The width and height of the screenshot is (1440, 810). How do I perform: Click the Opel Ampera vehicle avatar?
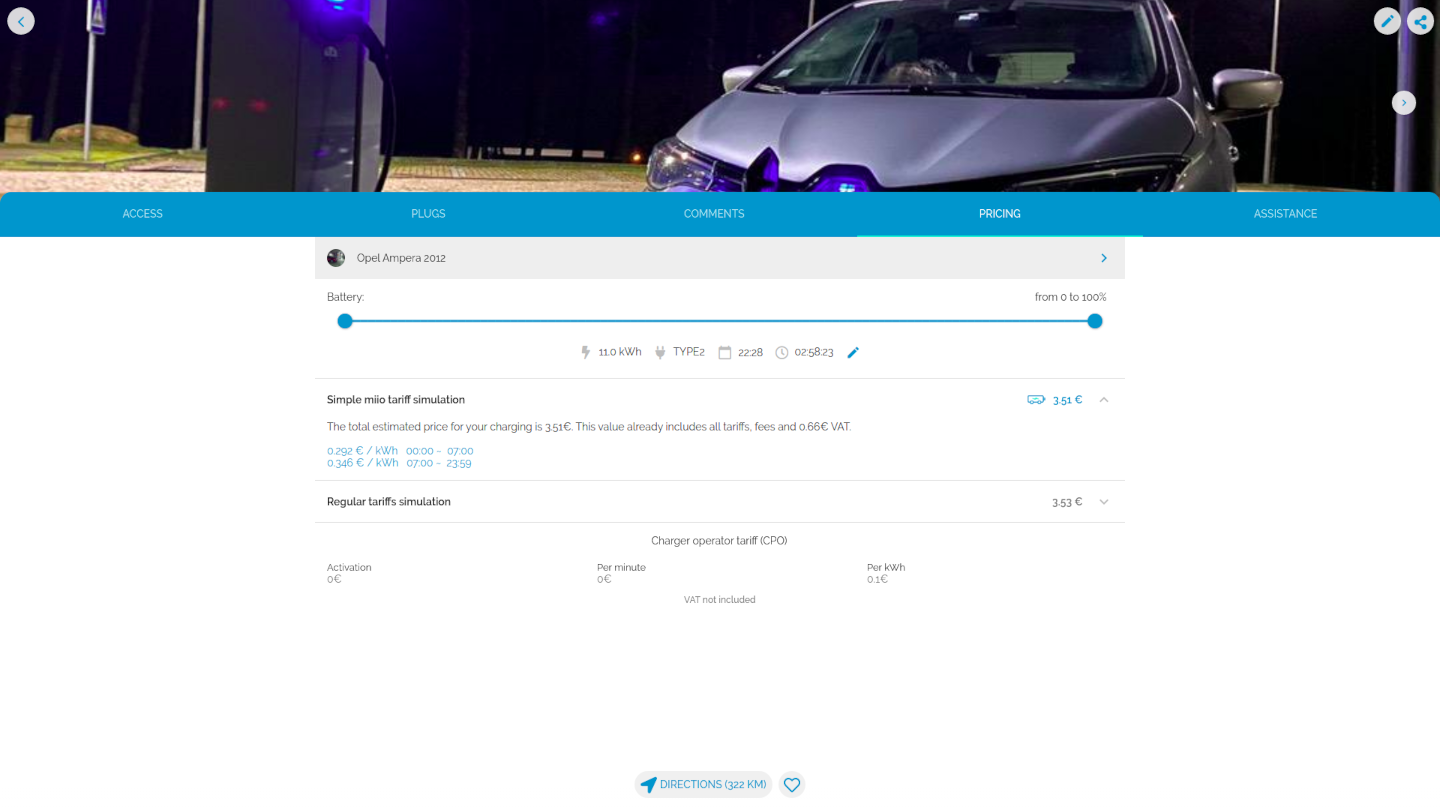pos(336,258)
